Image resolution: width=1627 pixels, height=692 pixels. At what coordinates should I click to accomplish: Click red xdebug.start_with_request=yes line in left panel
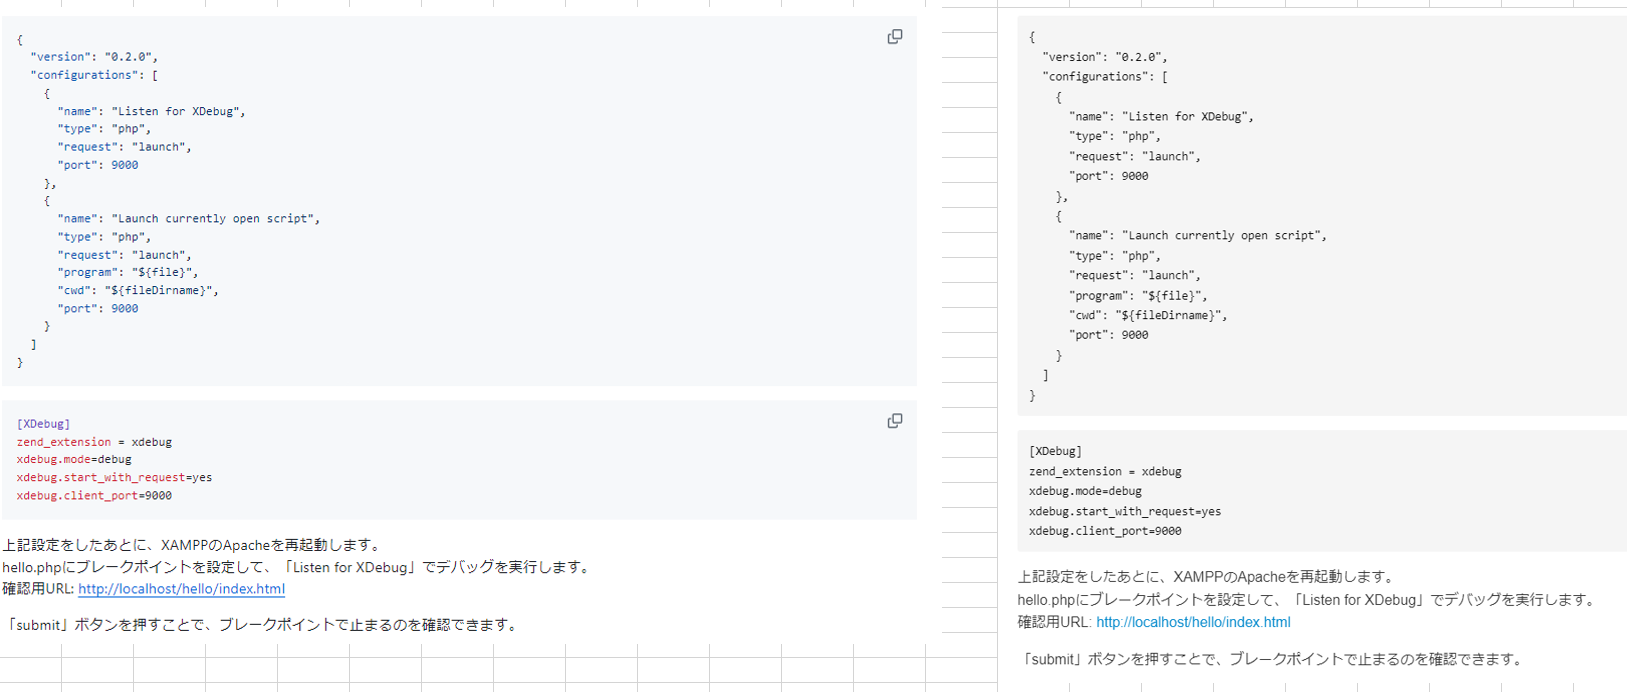114,478
